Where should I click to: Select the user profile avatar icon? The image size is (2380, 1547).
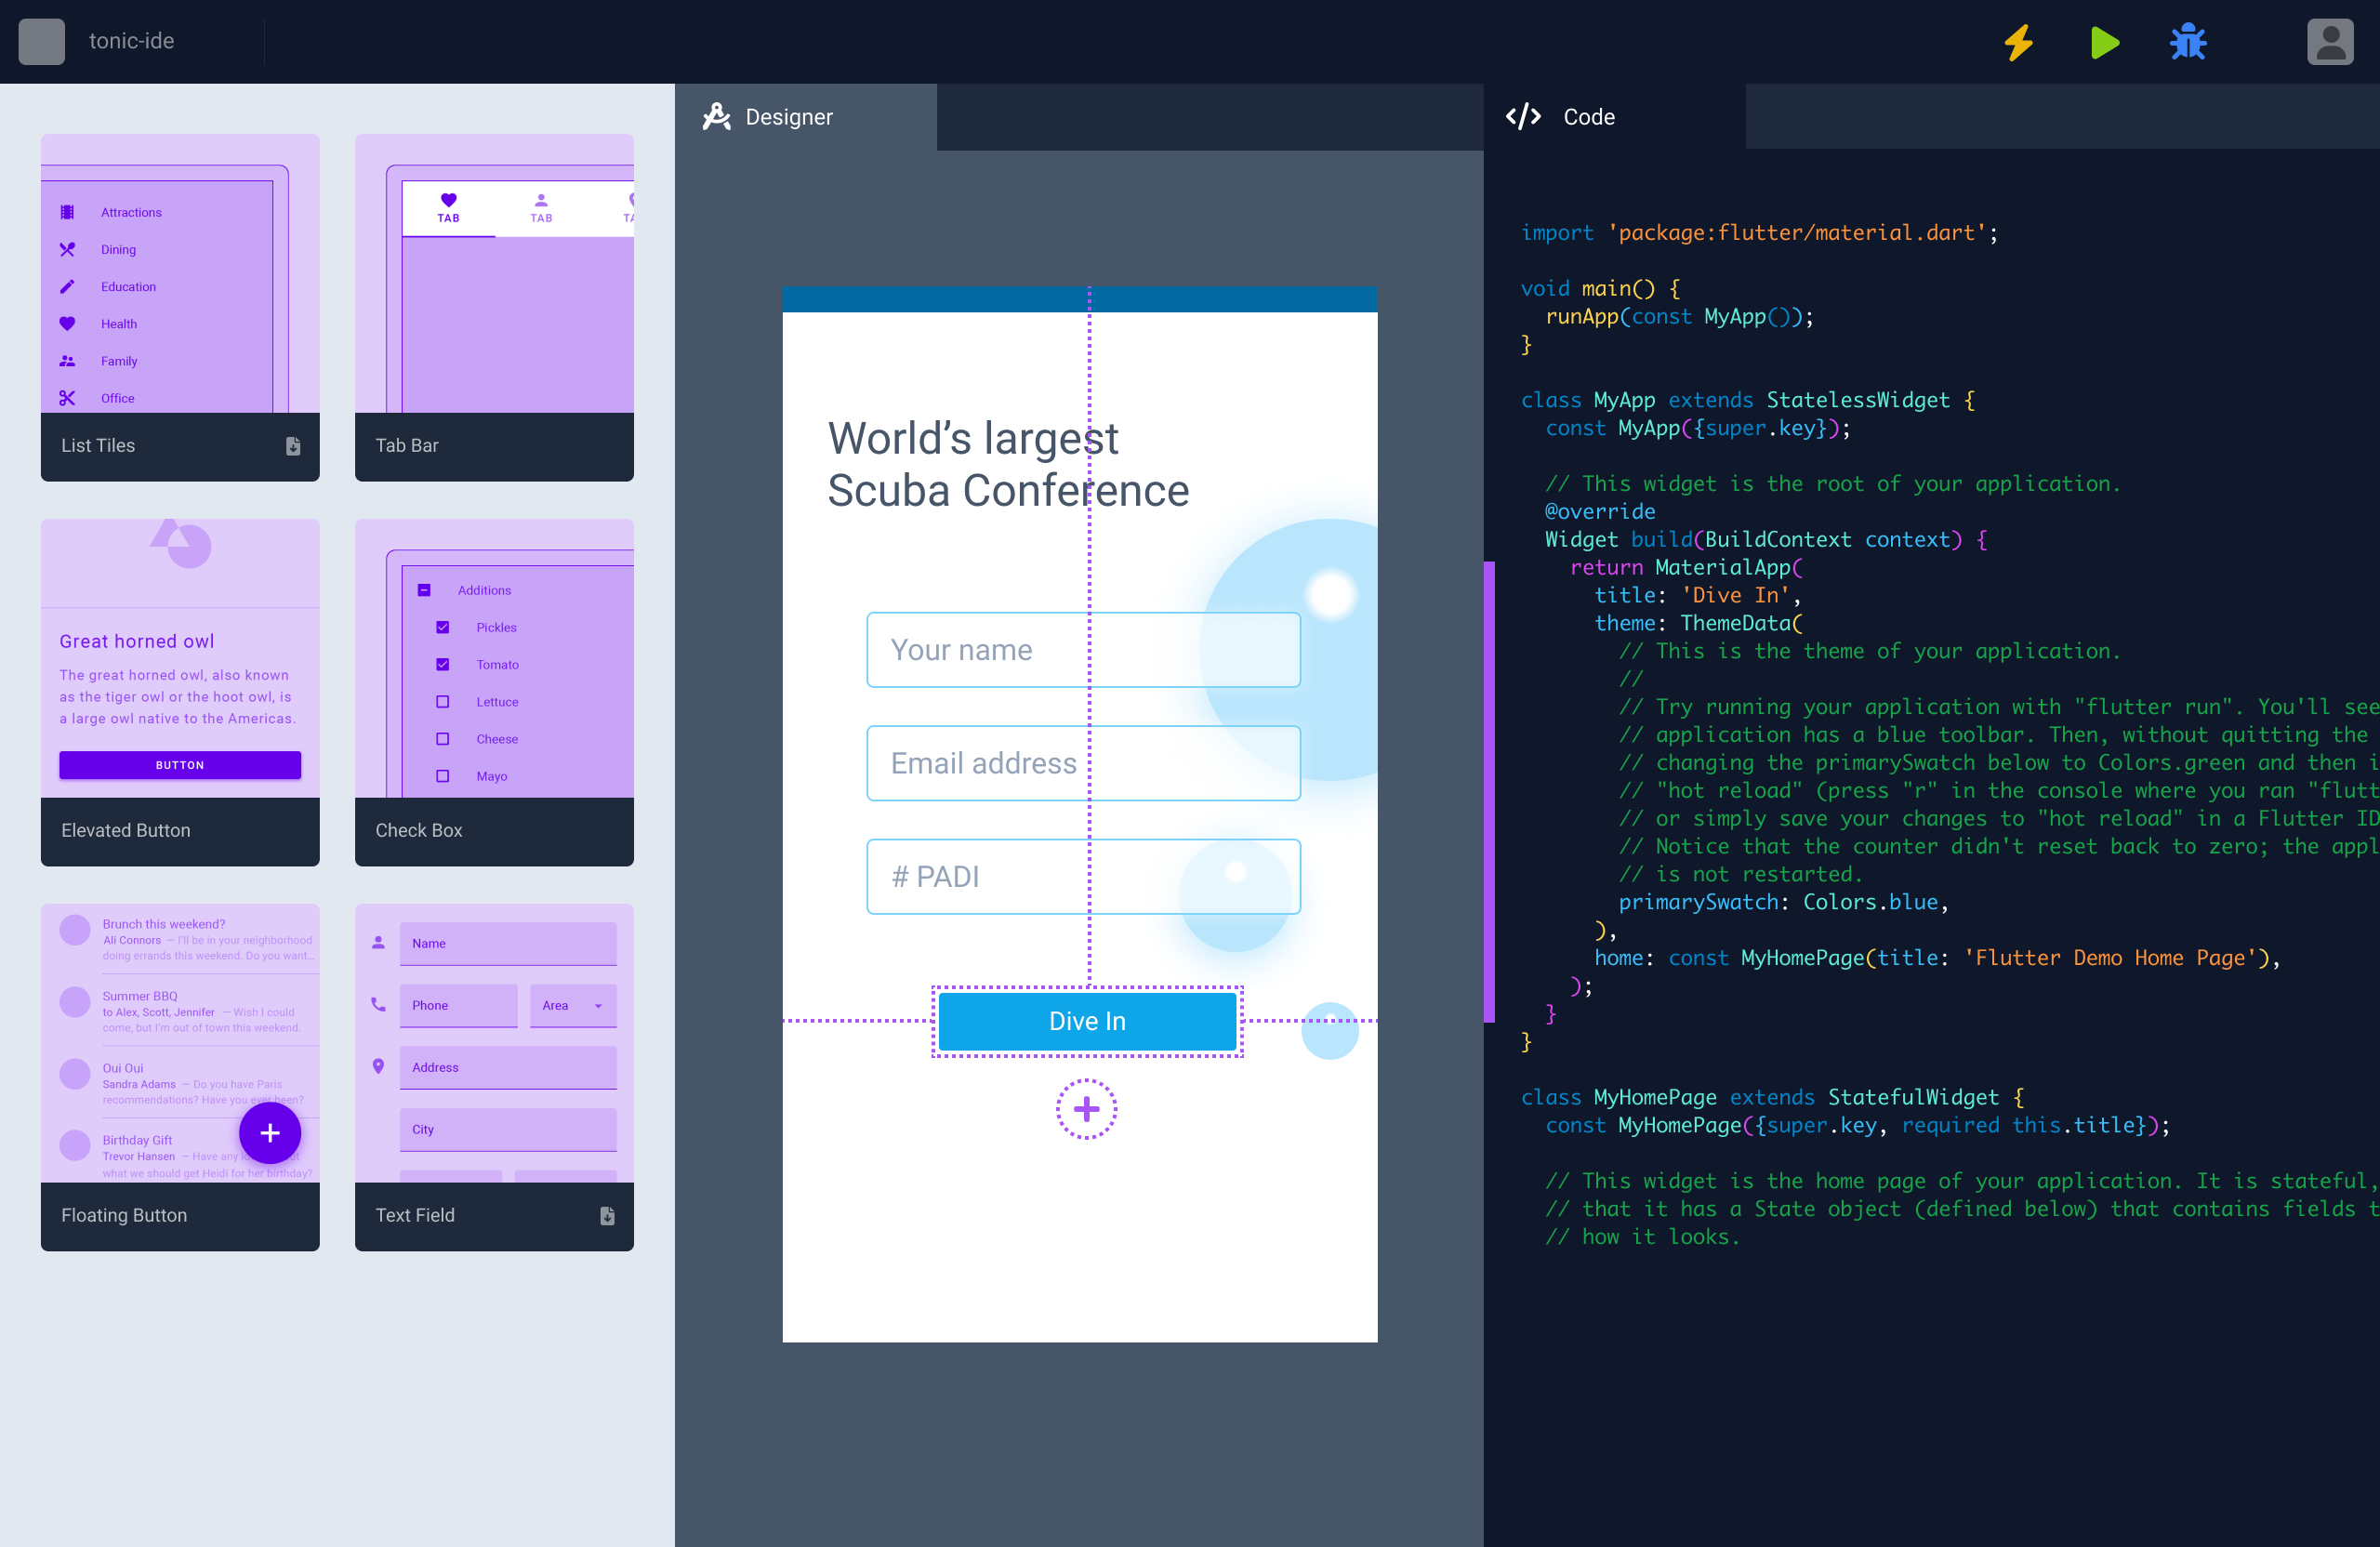click(x=2332, y=42)
